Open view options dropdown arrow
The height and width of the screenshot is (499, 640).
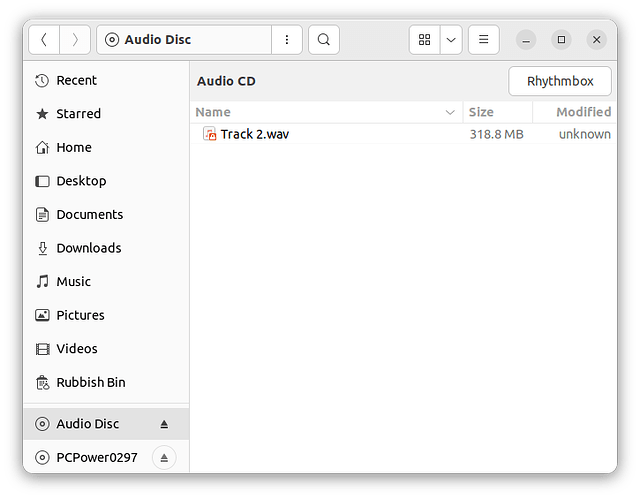451,40
